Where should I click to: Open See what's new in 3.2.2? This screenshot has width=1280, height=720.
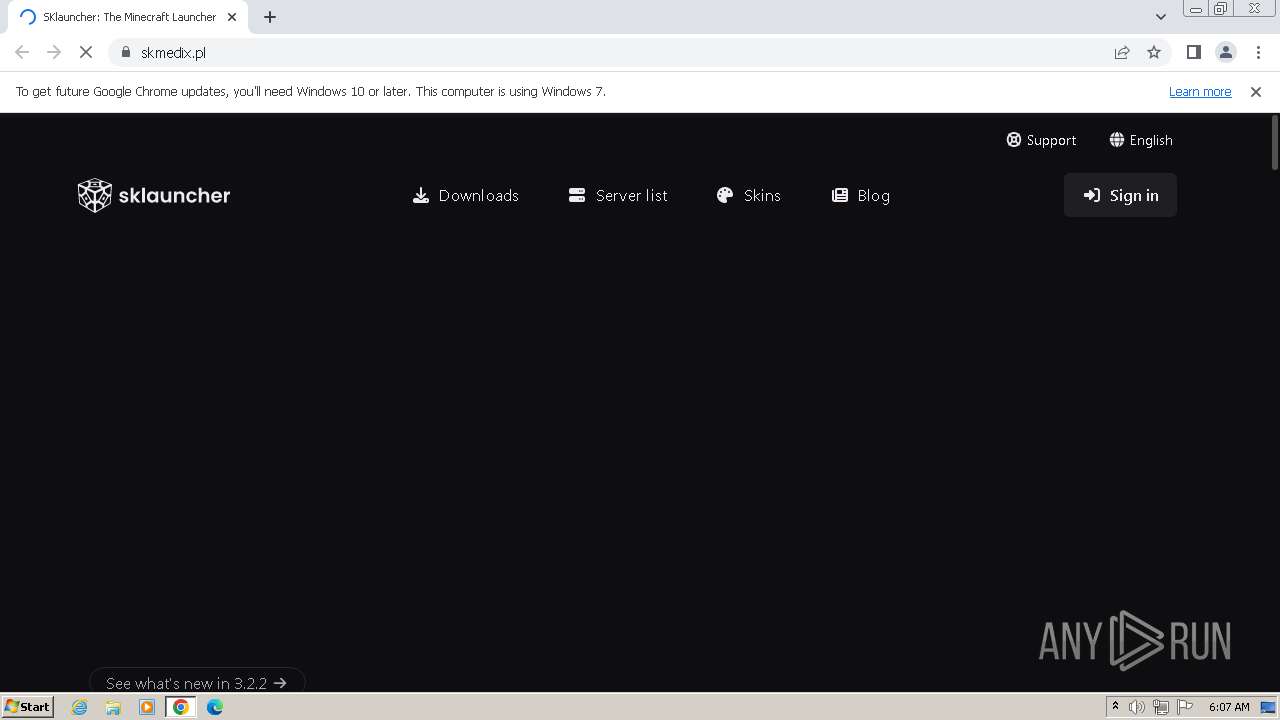point(197,682)
